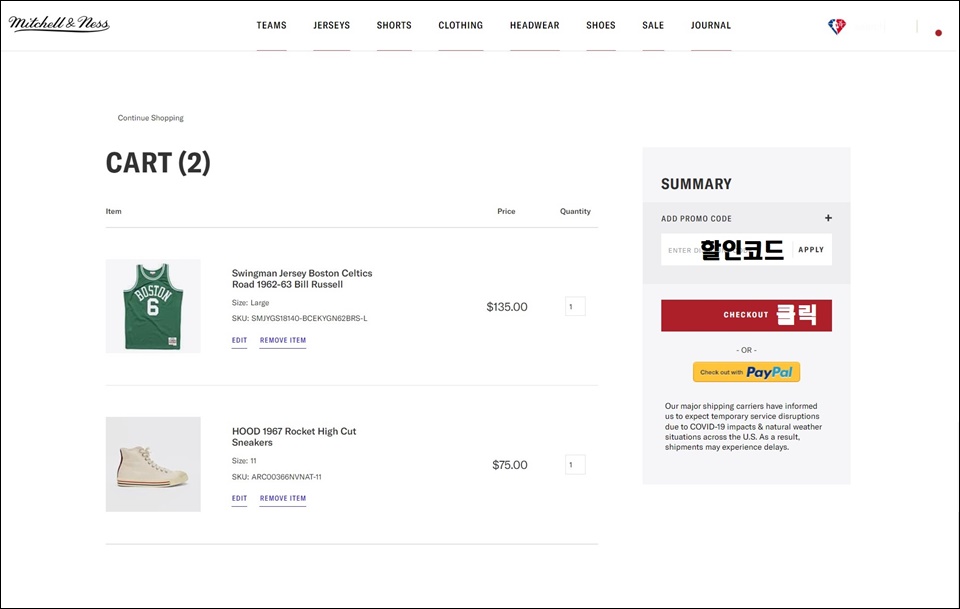Click the jersey SKU text
This screenshot has width=960, height=609.
point(299,318)
